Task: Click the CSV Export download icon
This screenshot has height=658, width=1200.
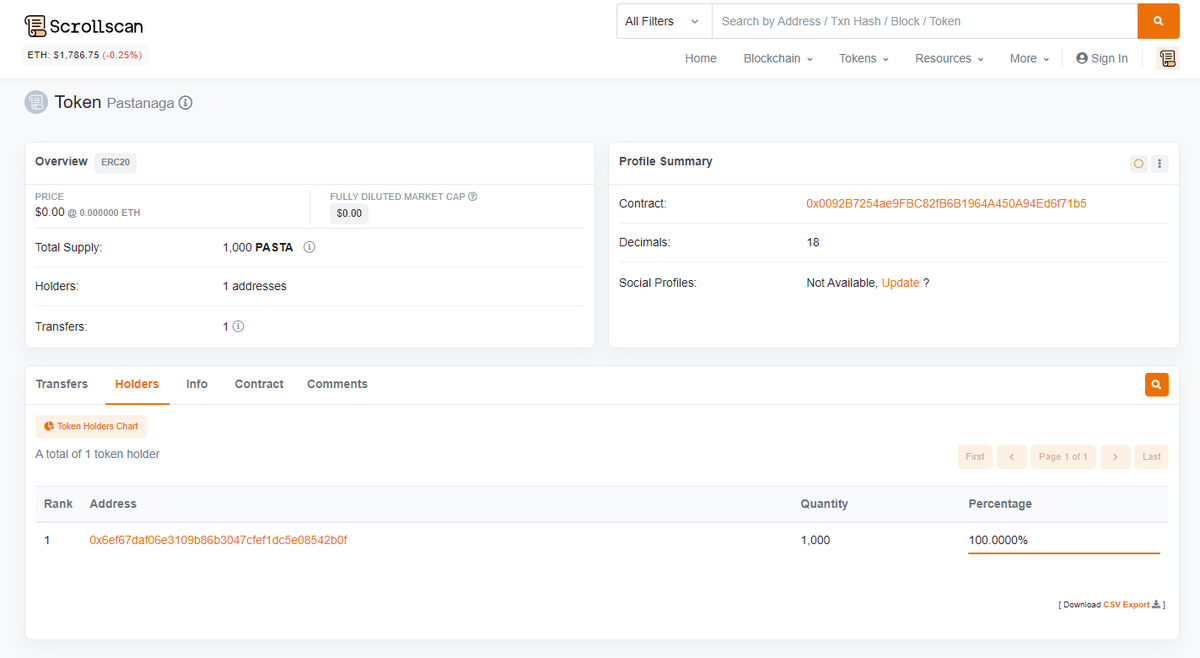Action: point(1156,604)
